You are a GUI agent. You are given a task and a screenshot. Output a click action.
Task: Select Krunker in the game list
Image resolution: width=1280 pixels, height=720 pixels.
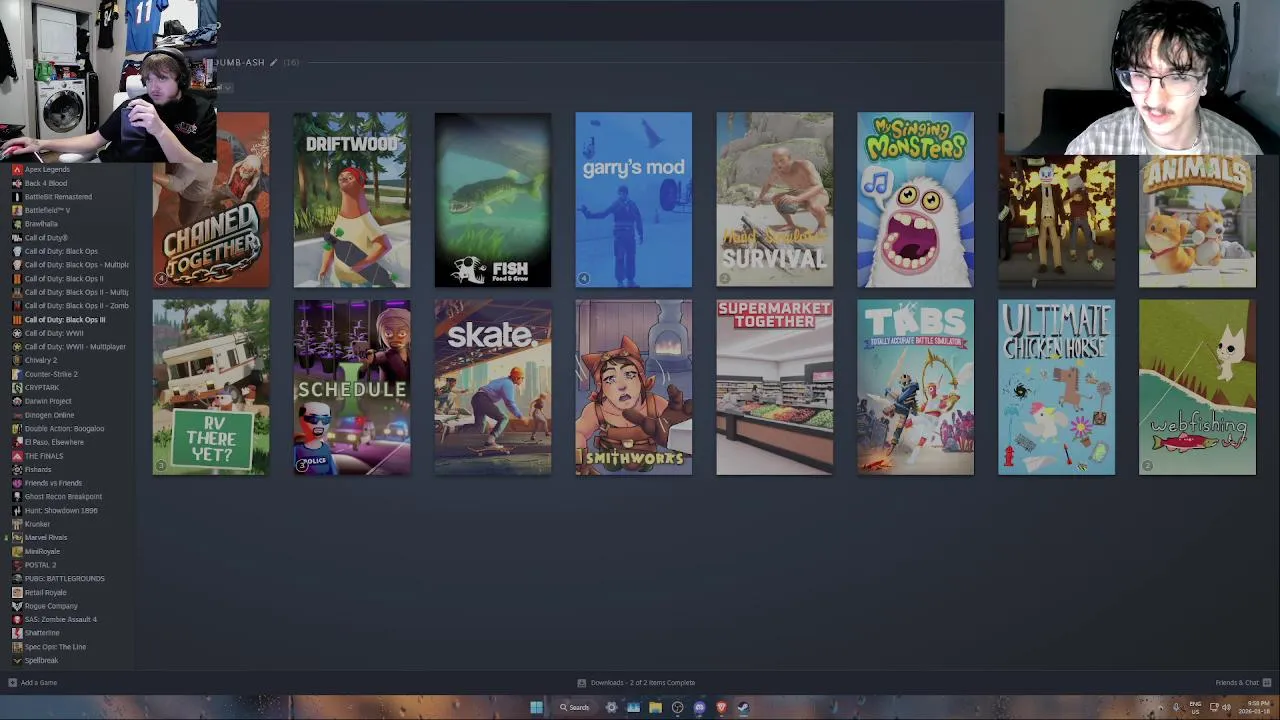click(68, 524)
